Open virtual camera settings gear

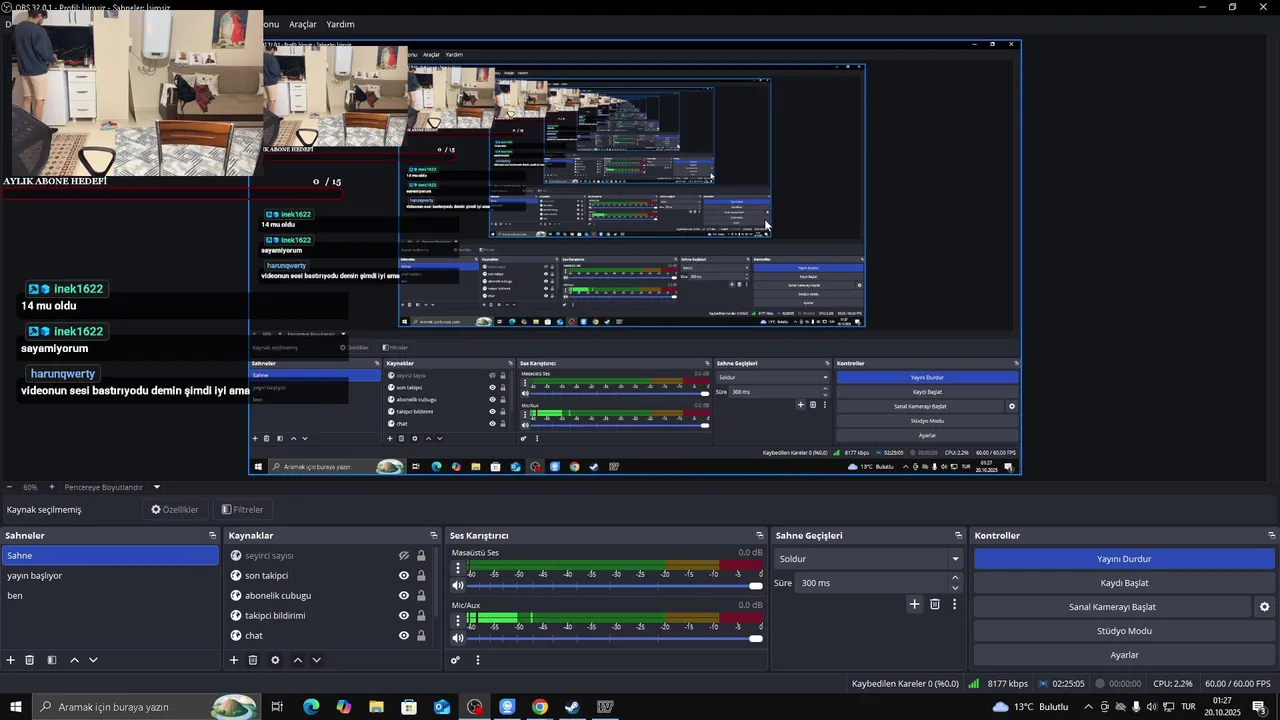pyautogui.click(x=1264, y=607)
